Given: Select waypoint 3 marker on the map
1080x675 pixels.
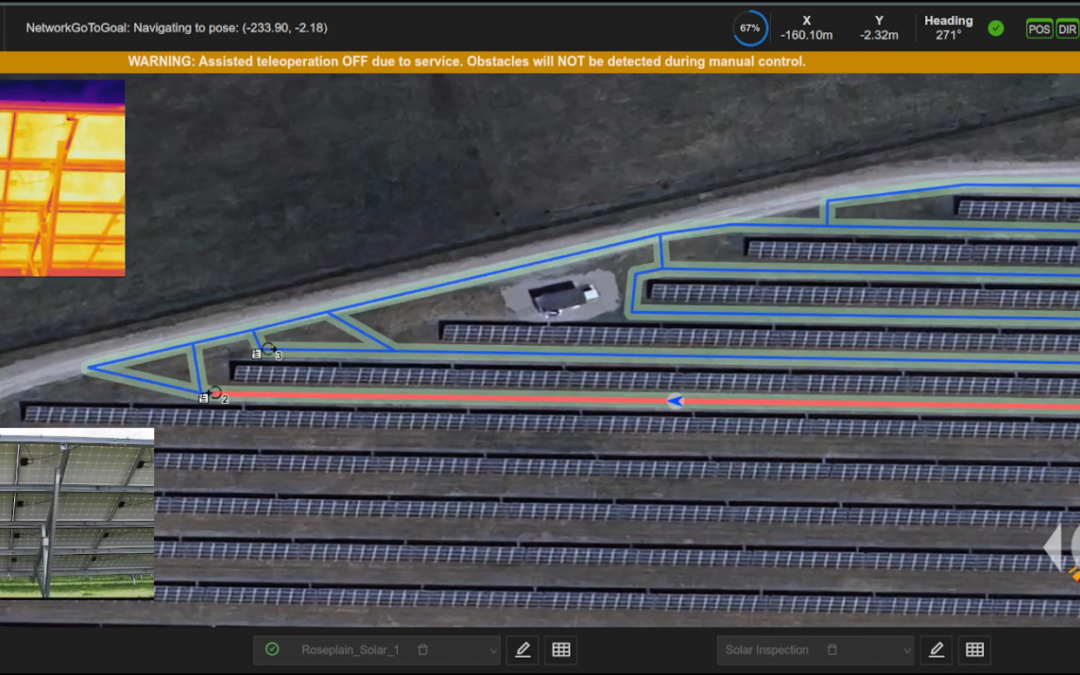Looking at the screenshot, I should [x=268, y=349].
